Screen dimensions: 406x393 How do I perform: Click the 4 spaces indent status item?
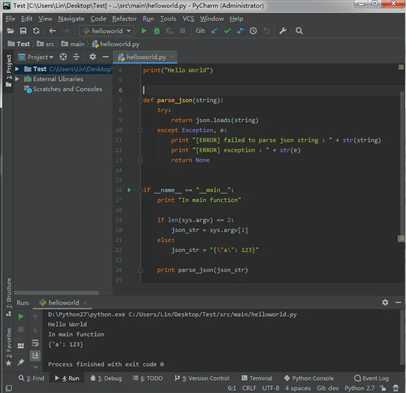click(x=298, y=388)
